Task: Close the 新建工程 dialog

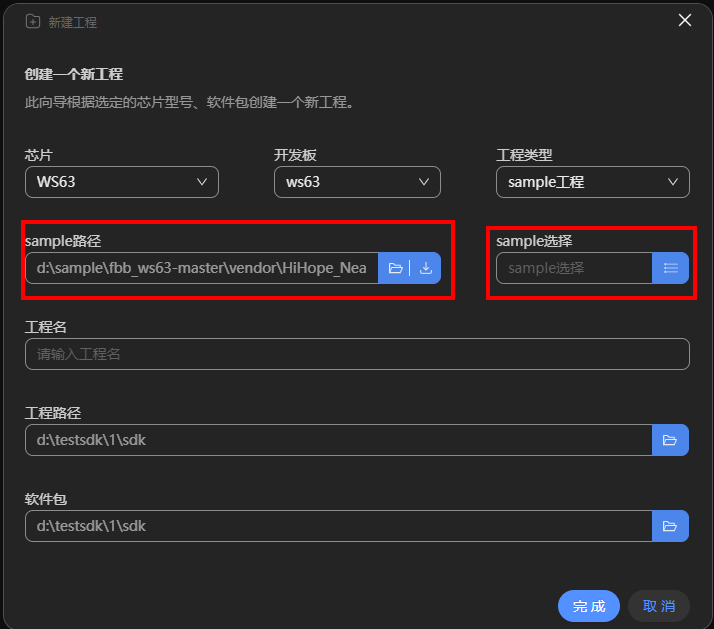Action: tap(685, 20)
